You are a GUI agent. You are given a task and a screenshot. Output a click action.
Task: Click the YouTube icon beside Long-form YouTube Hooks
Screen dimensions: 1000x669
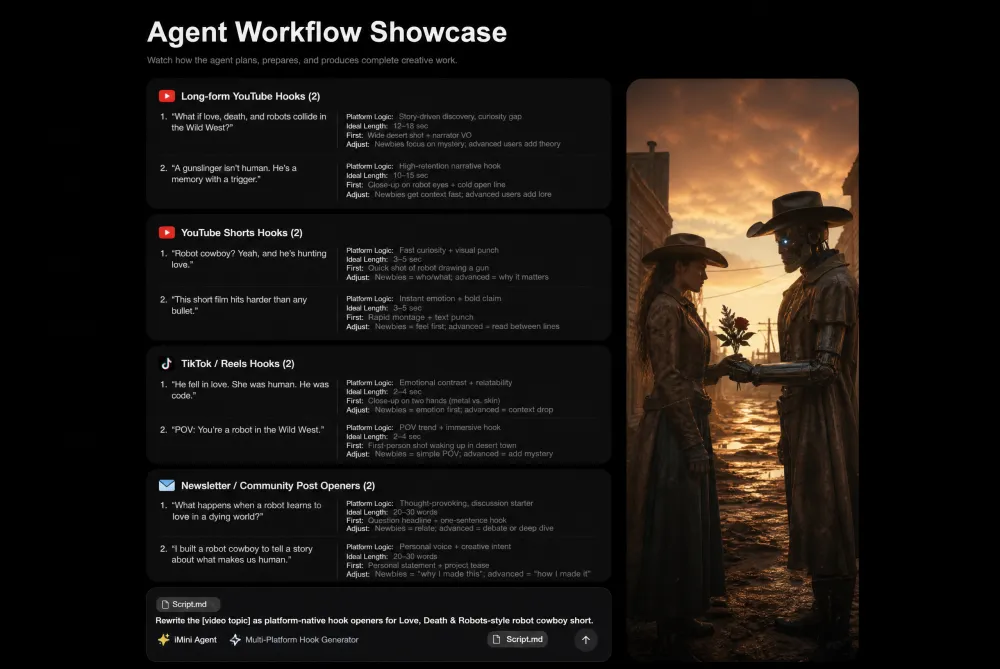pyautogui.click(x=166, y=96)
